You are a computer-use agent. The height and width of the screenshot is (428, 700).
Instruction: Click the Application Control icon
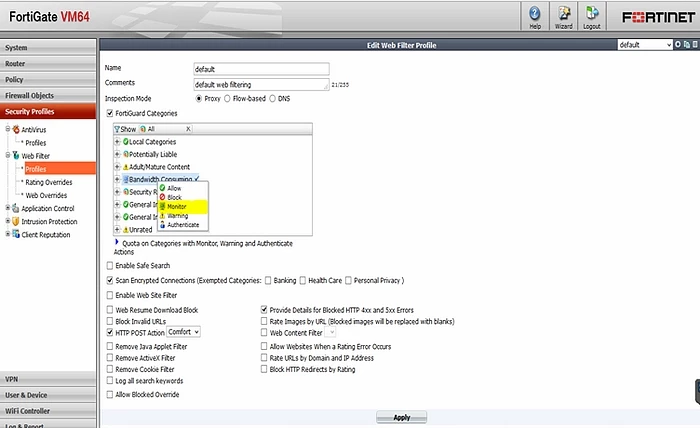click(16, 208)
